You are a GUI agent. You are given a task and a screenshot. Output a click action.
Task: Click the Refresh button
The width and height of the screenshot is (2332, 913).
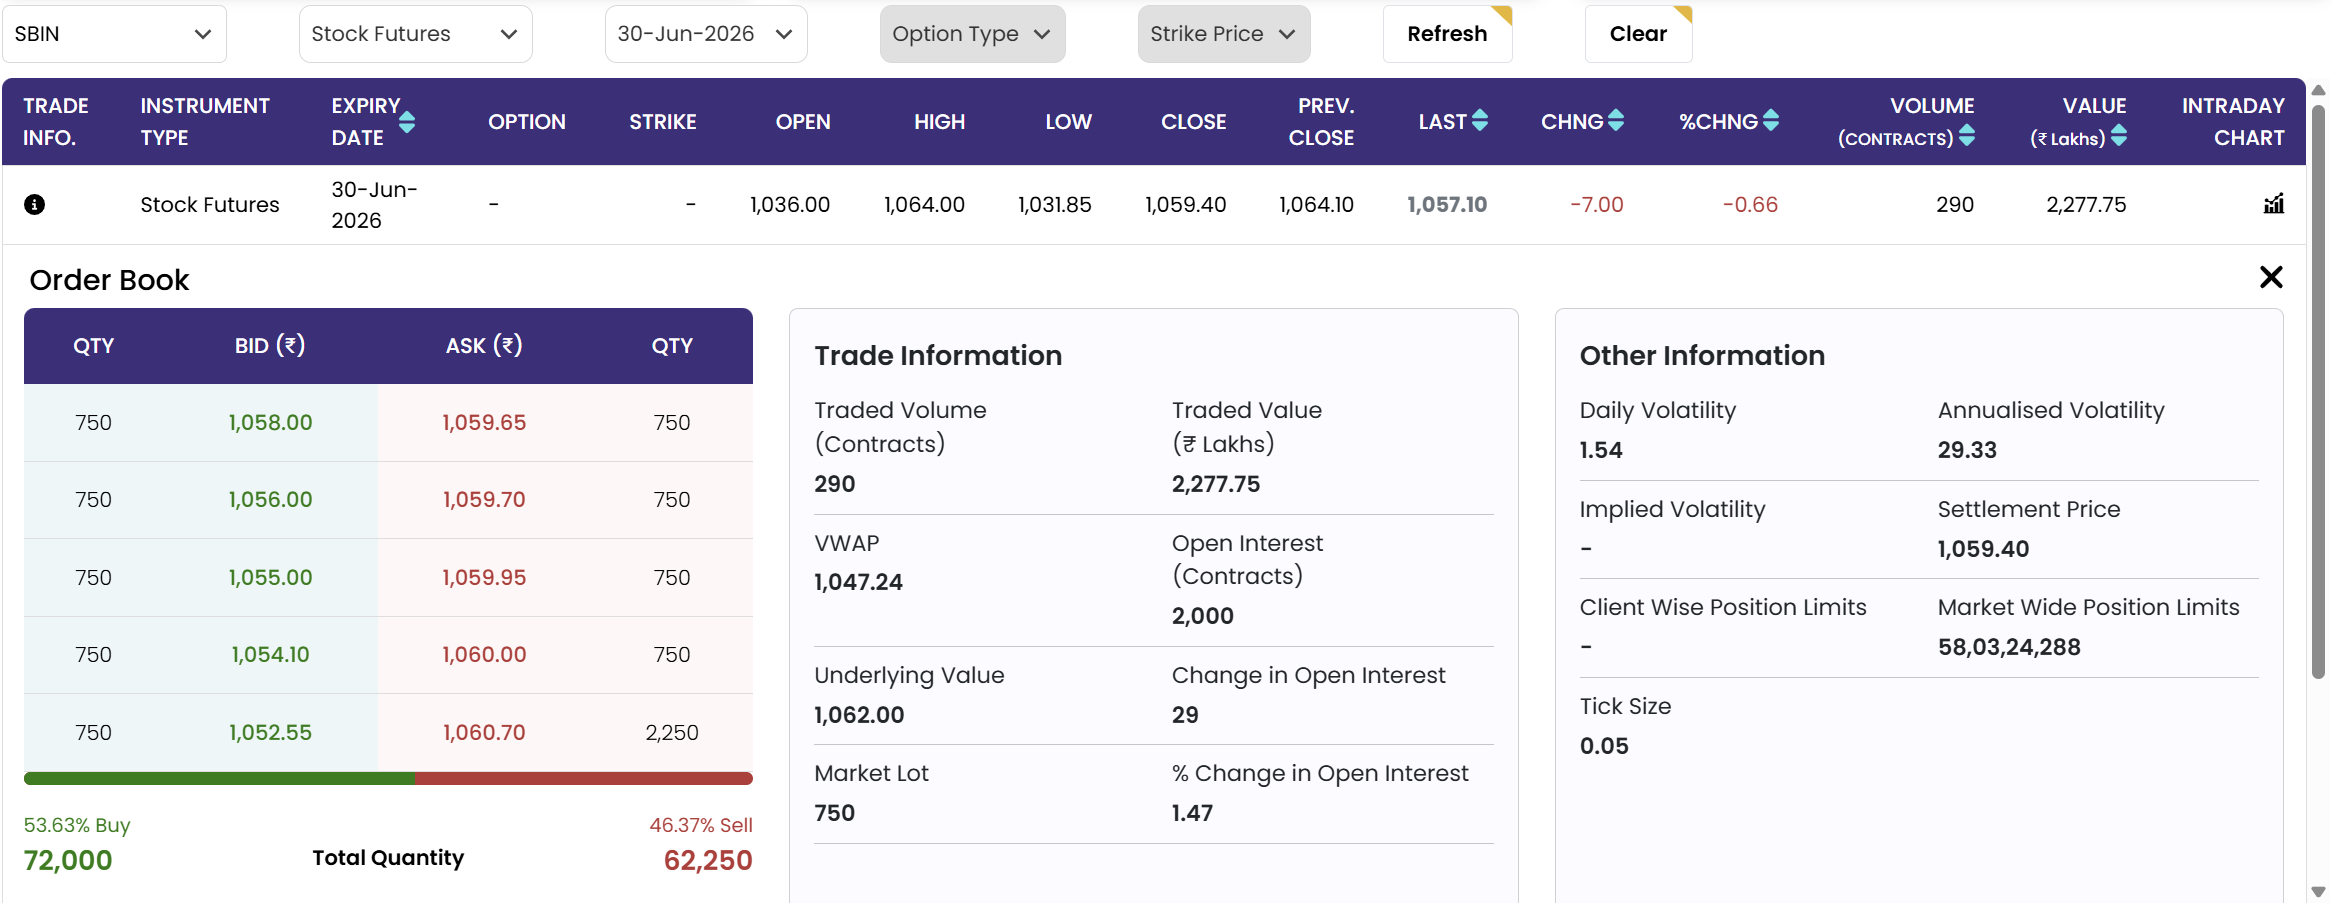click(x=1447, y=34)
